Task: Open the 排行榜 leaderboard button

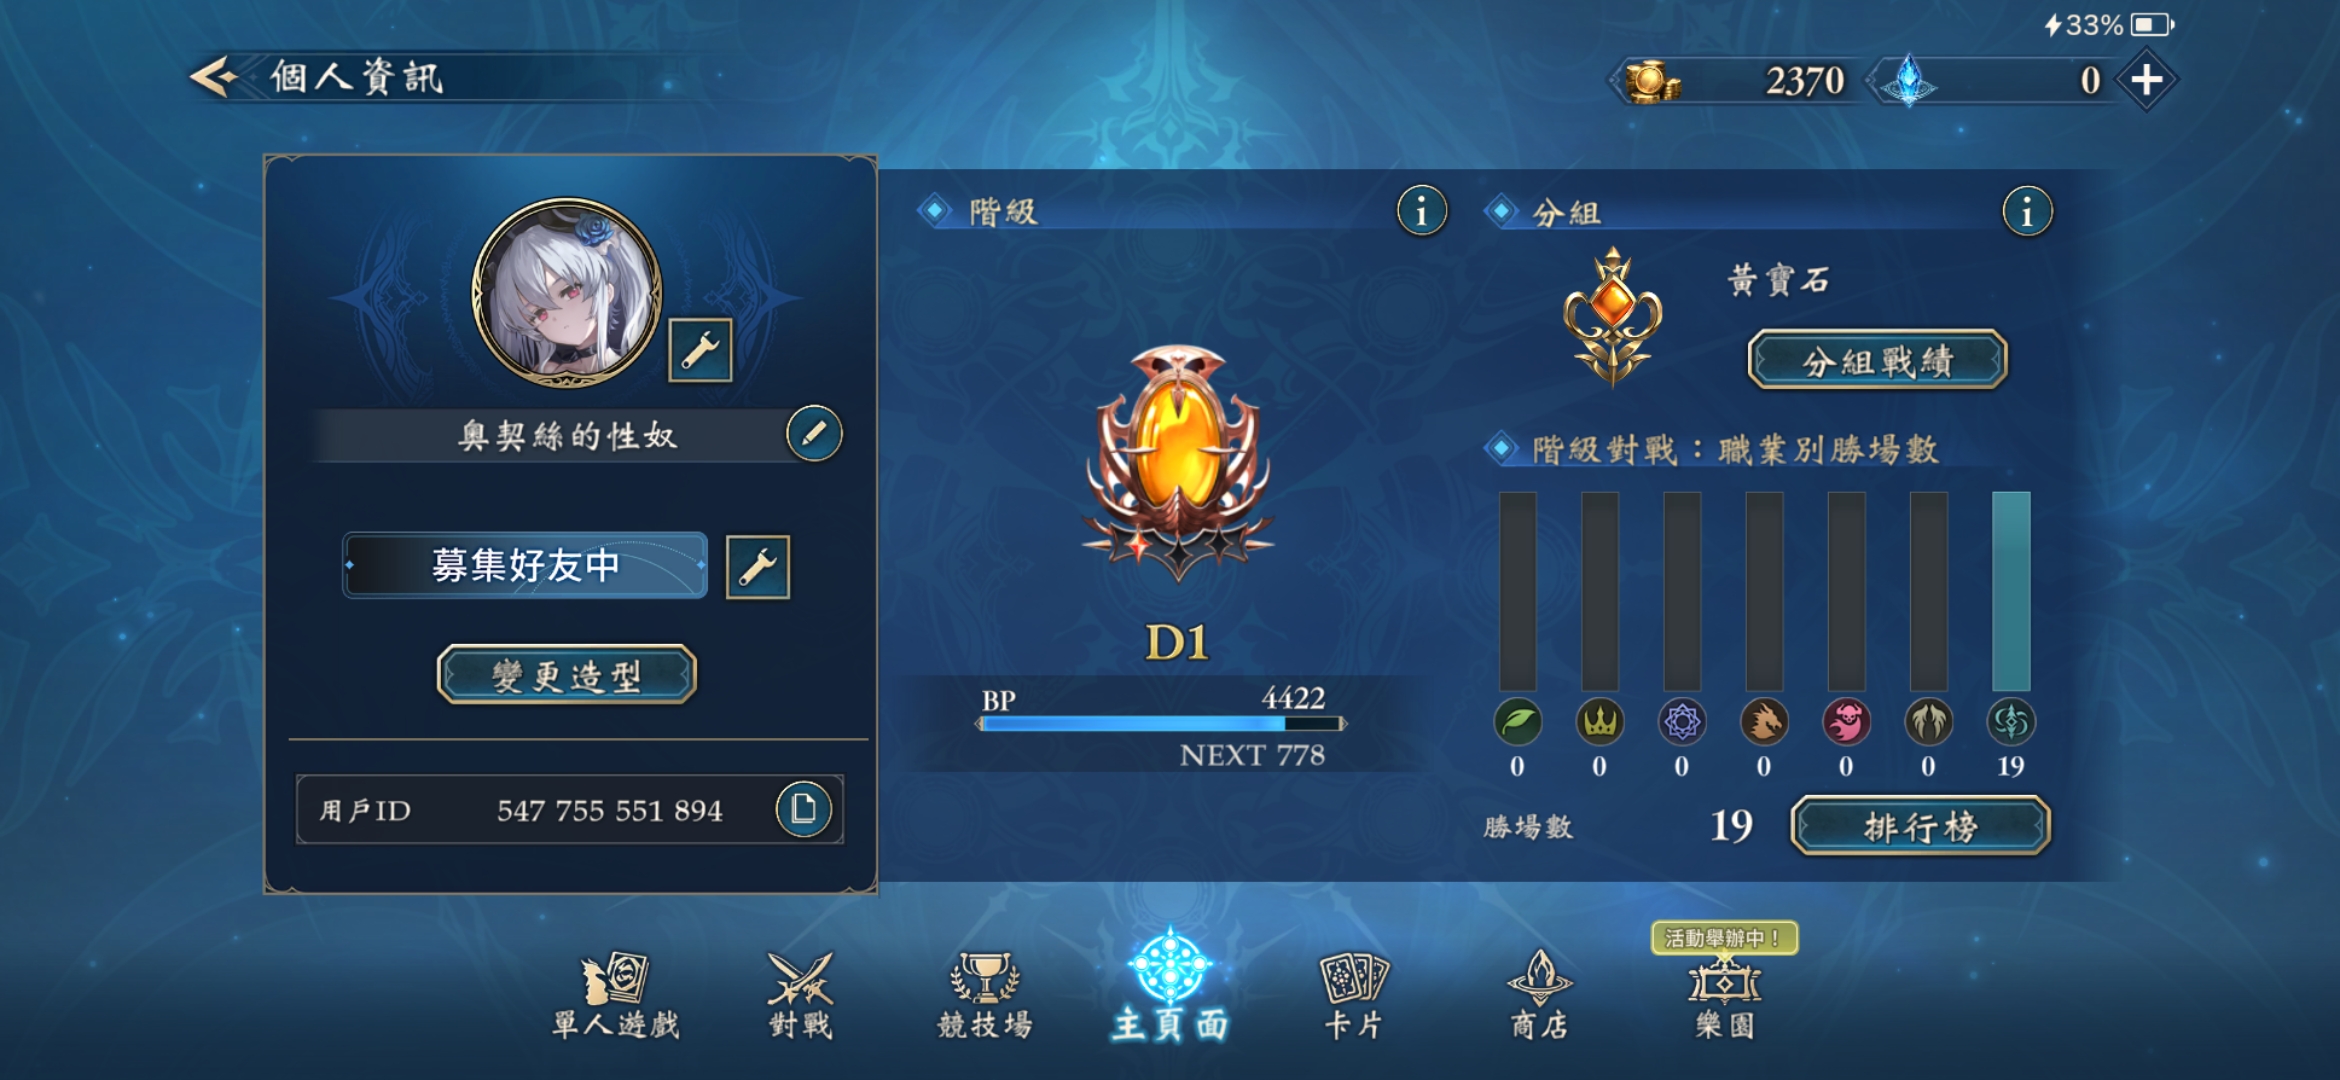Action: [x=1920, y=826]
